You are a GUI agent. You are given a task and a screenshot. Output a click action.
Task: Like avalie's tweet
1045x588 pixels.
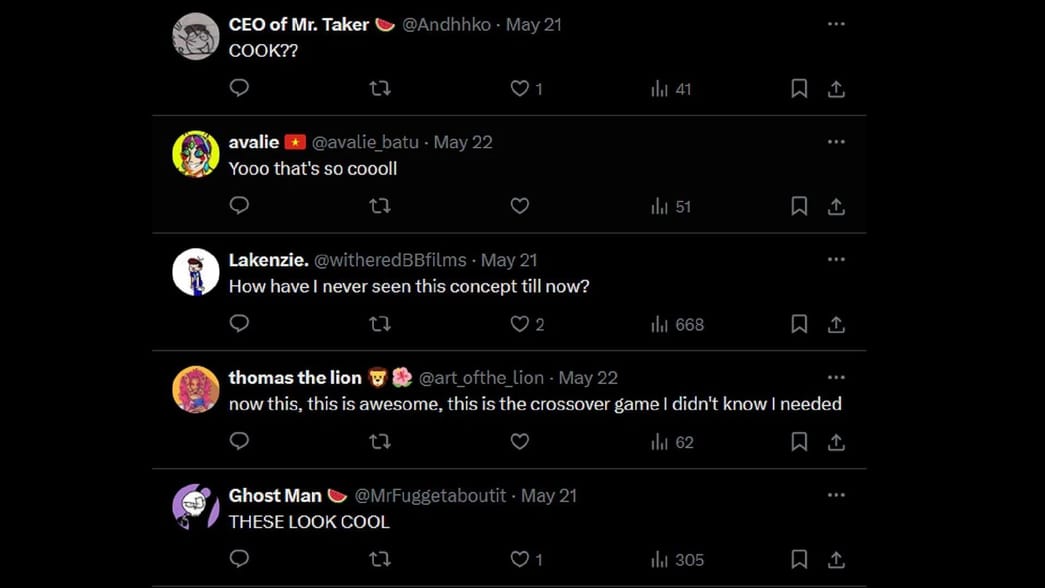click(x=520, y=206)
